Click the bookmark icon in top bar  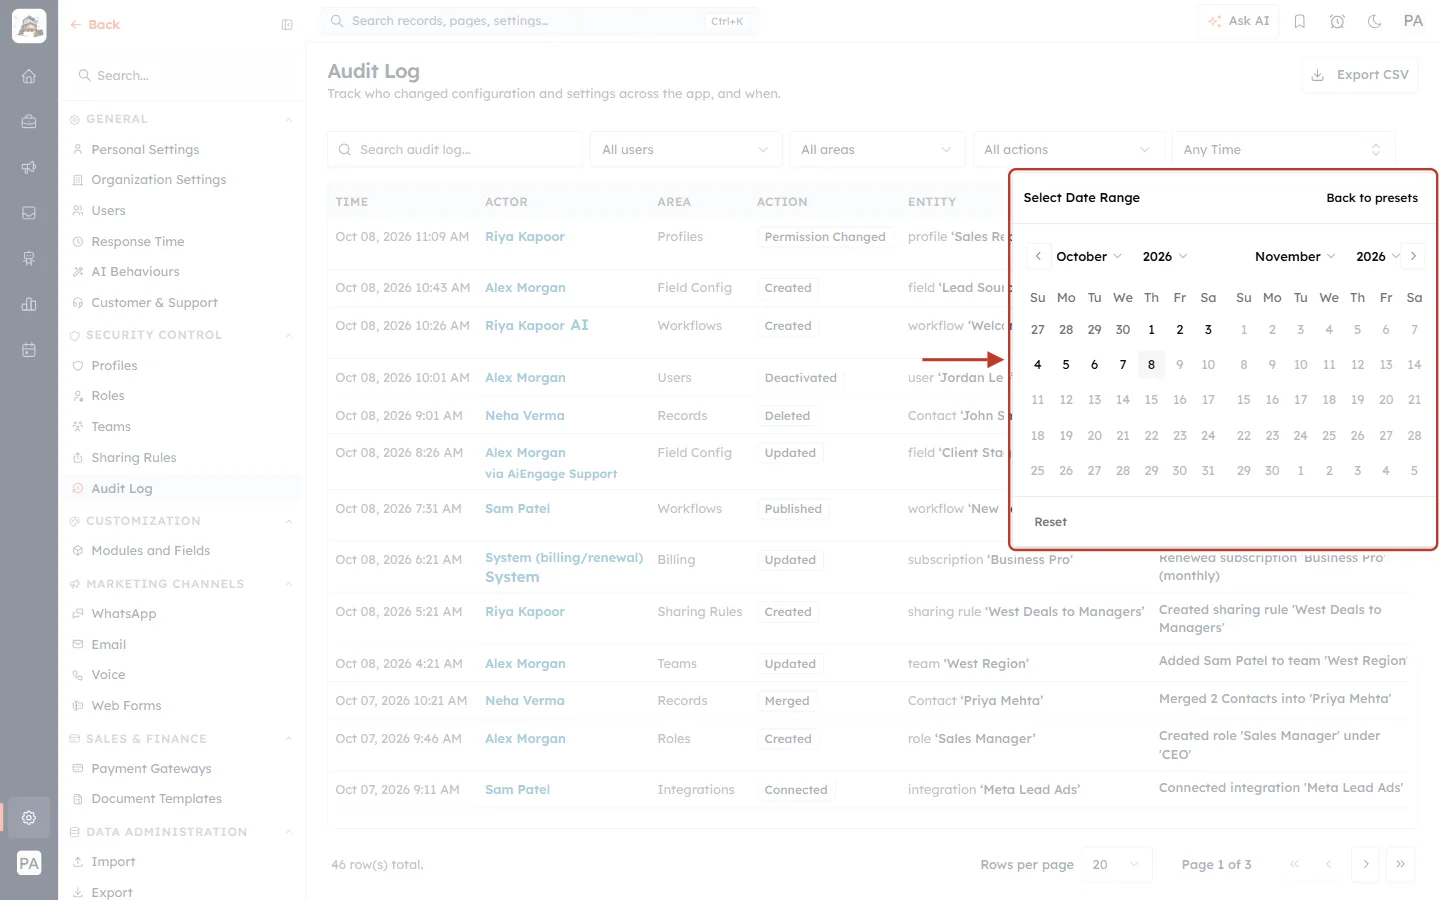1300,21
